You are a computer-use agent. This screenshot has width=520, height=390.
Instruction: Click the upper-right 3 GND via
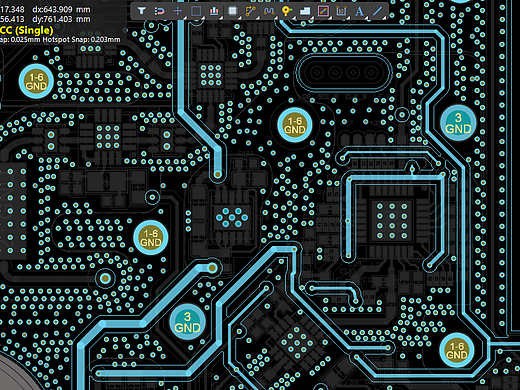coord(458,123)
